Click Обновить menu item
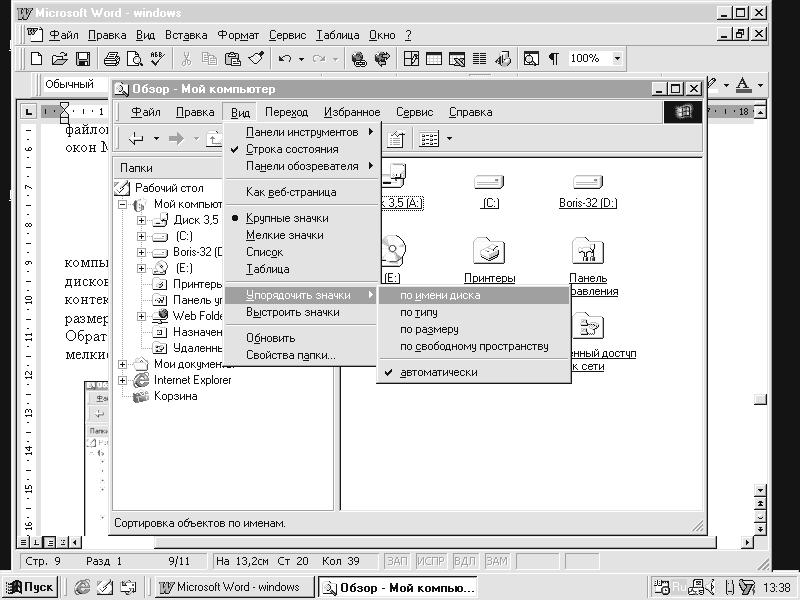Image resolution: width=800 pixels, height=600 pixels. 302,338
